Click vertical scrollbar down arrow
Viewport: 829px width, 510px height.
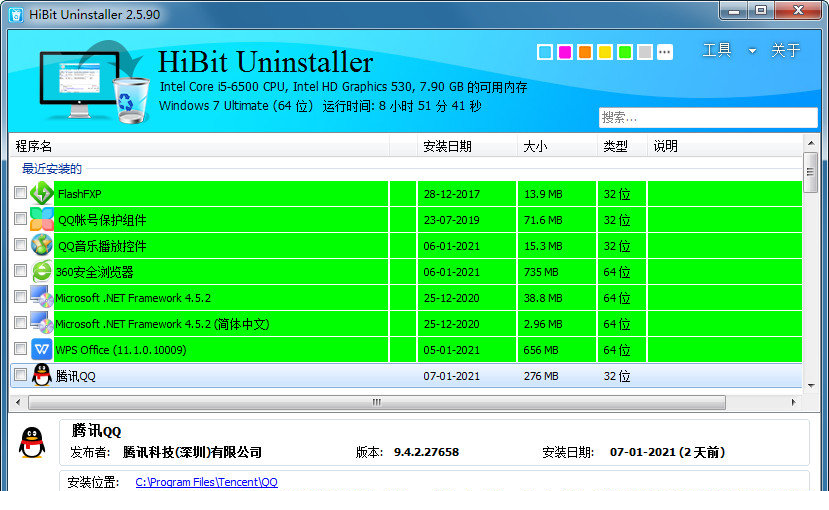click(x=810, y=385)
